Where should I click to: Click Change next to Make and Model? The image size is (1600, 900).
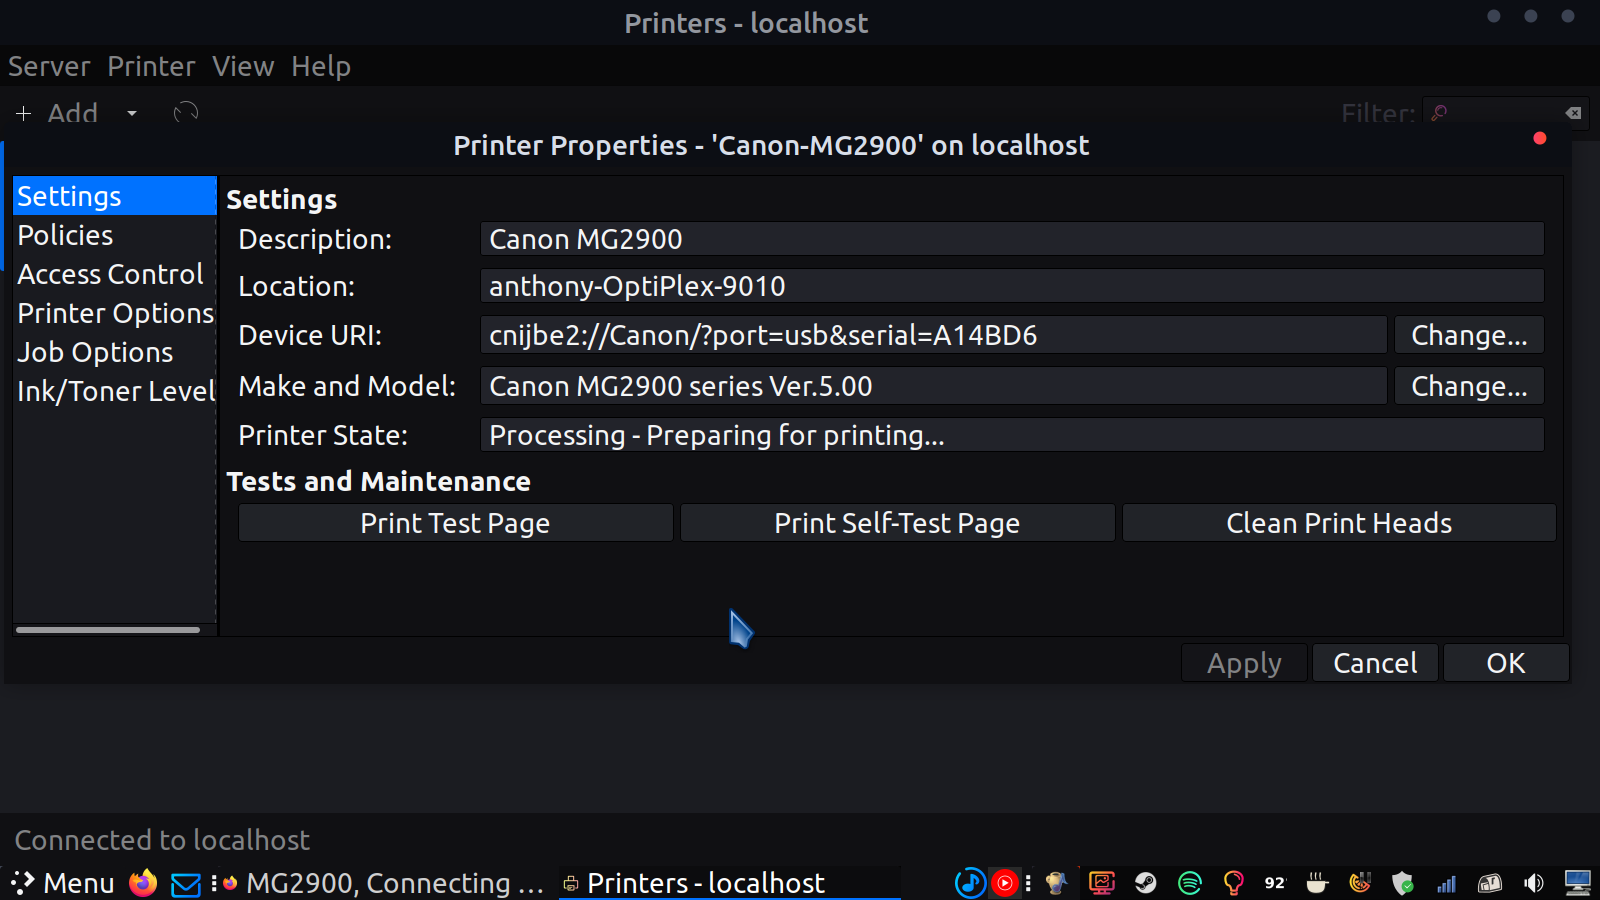pyautogui.click(x=1469, y=386)
